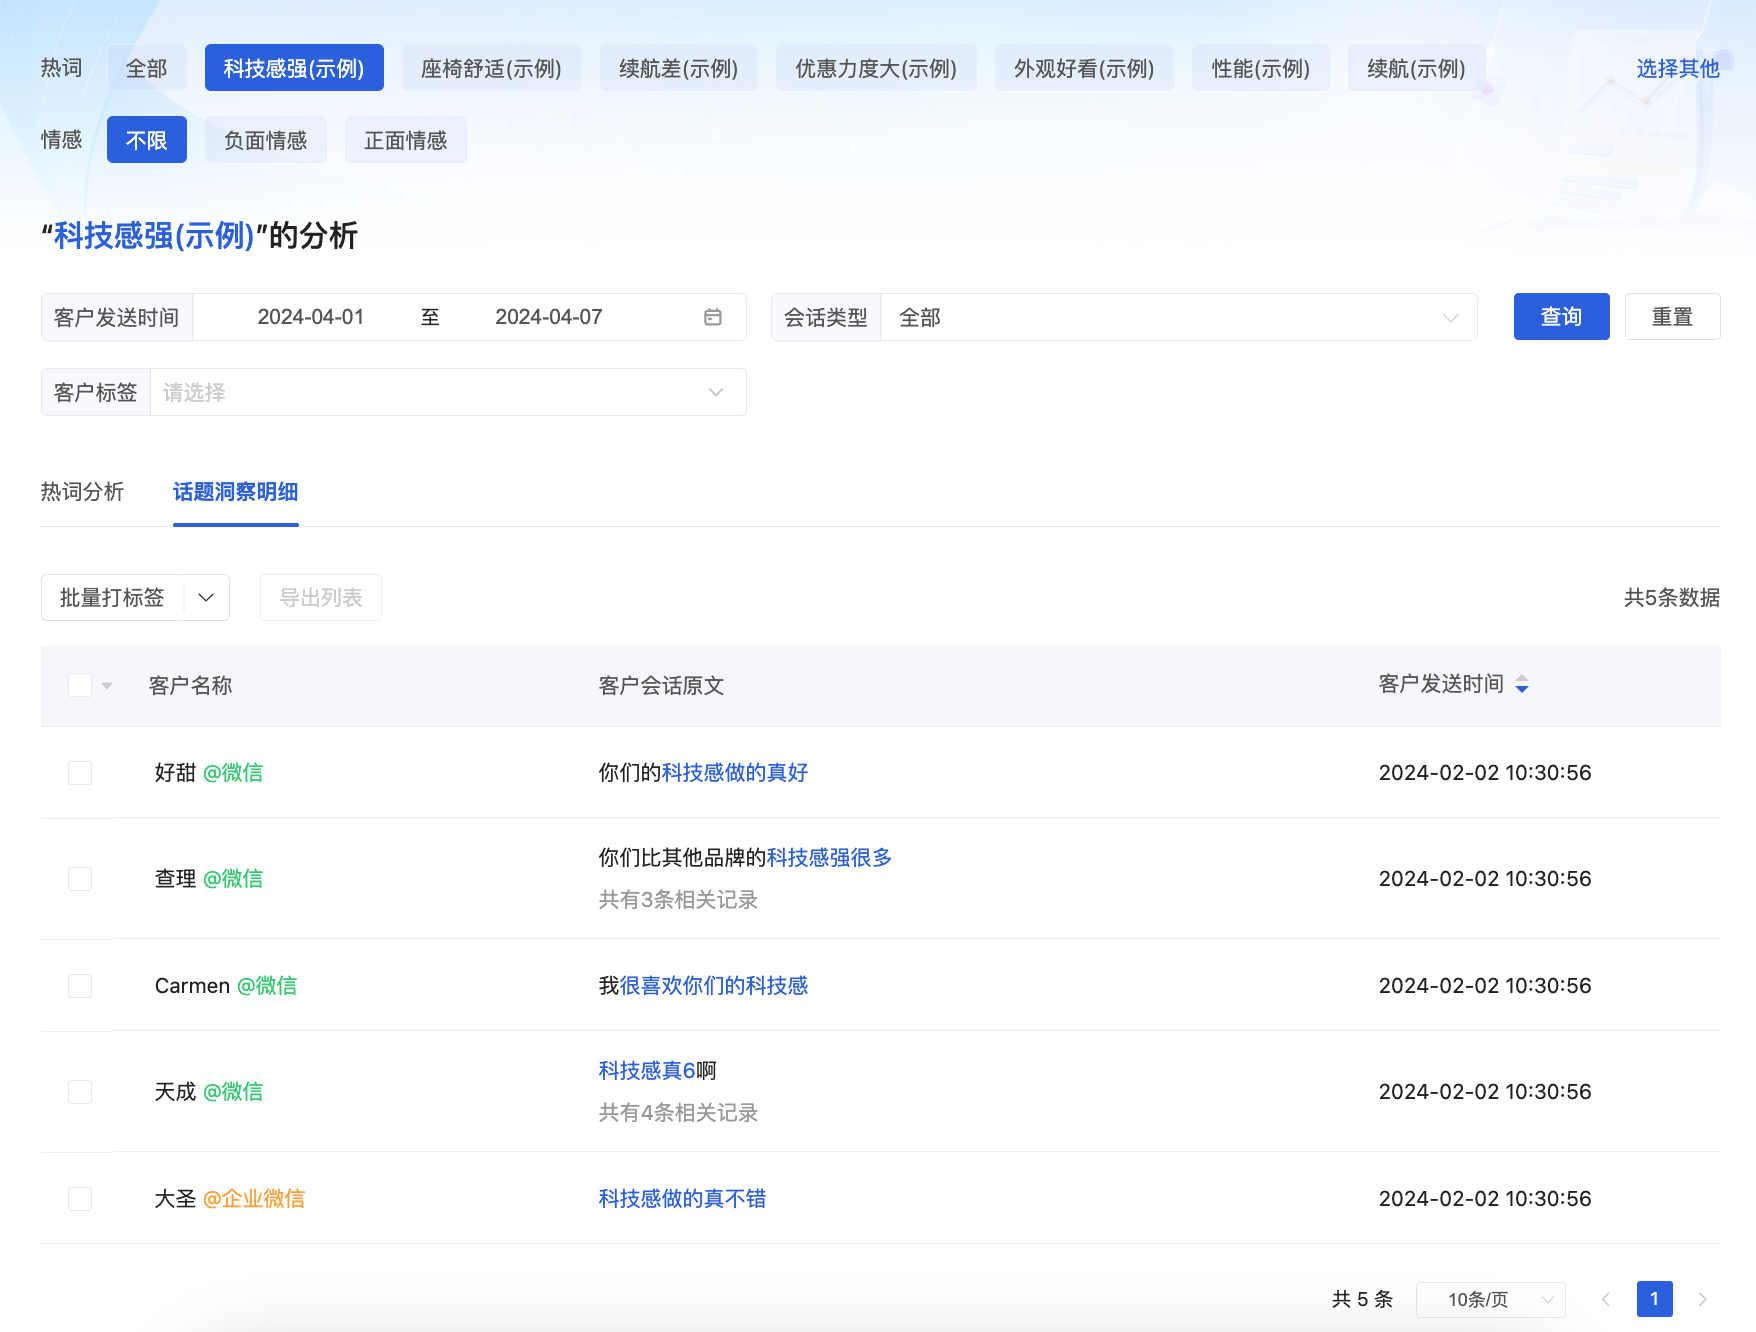1756x1332 pixels.
Task: Select 座椅舒适(示例) hot word
Action: (491, 68)
